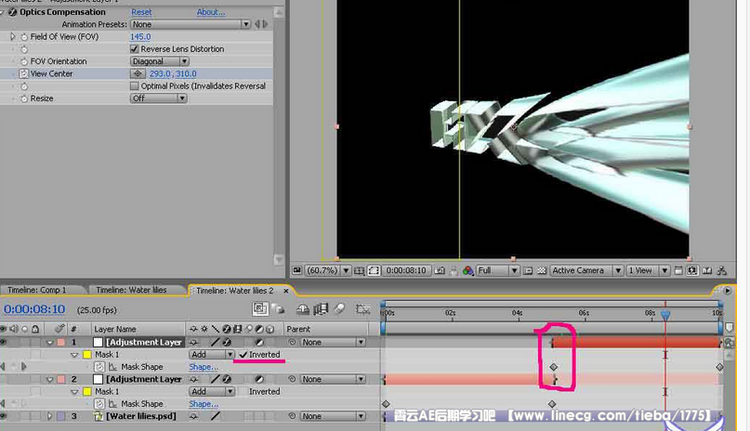Toggle the pixel aspect ratio correction icon
Image resolution: width=750 pixels, height=431 pixels.
pos(678,271)
